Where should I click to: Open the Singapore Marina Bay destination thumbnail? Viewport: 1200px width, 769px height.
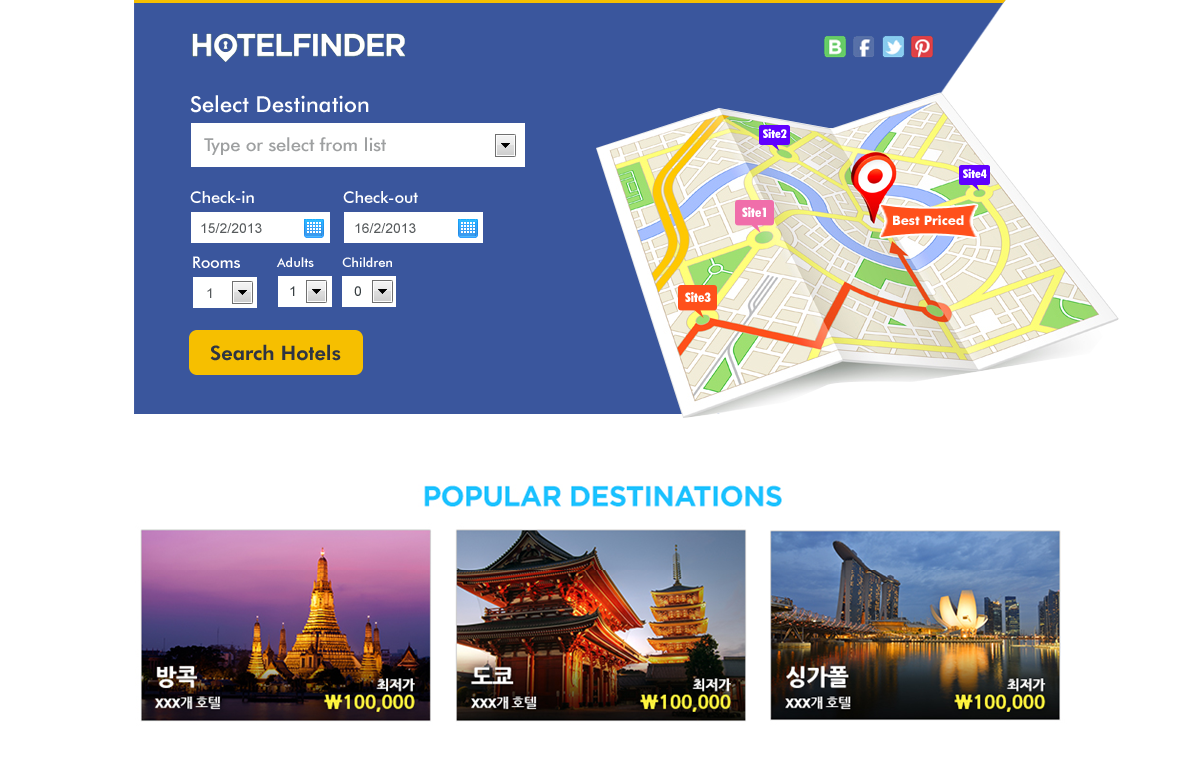pos(915,625)
